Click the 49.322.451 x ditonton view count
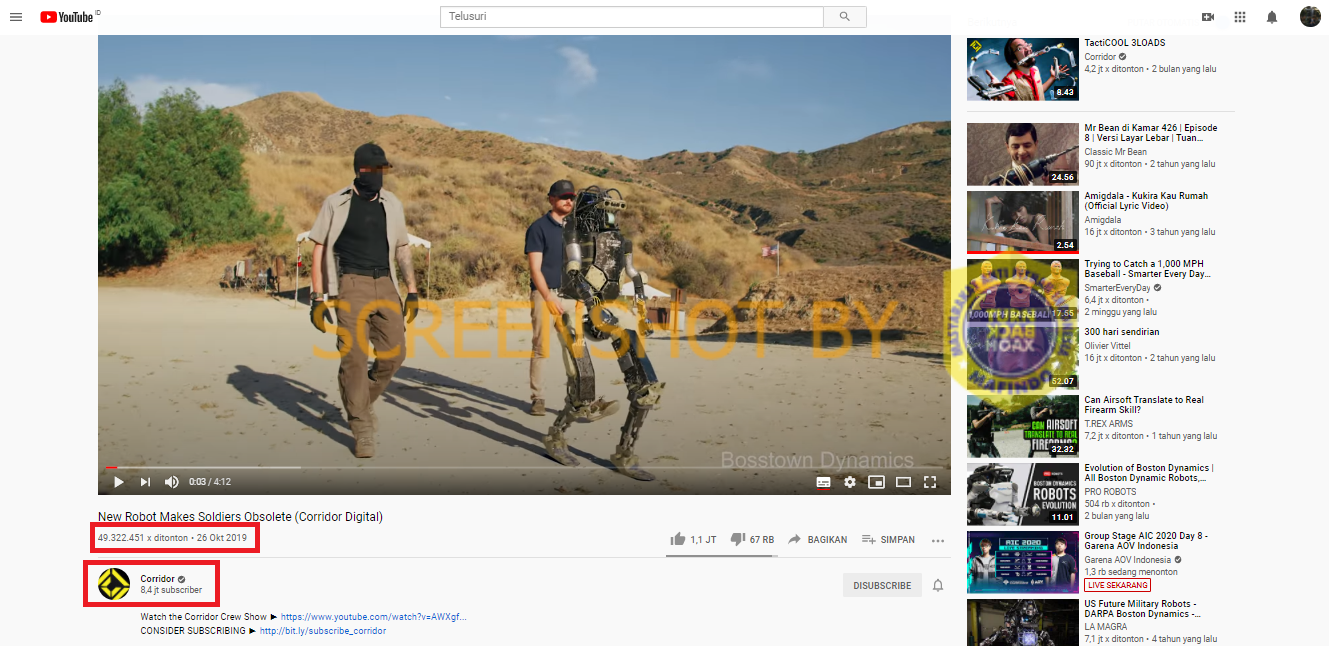 coord(142,538)
